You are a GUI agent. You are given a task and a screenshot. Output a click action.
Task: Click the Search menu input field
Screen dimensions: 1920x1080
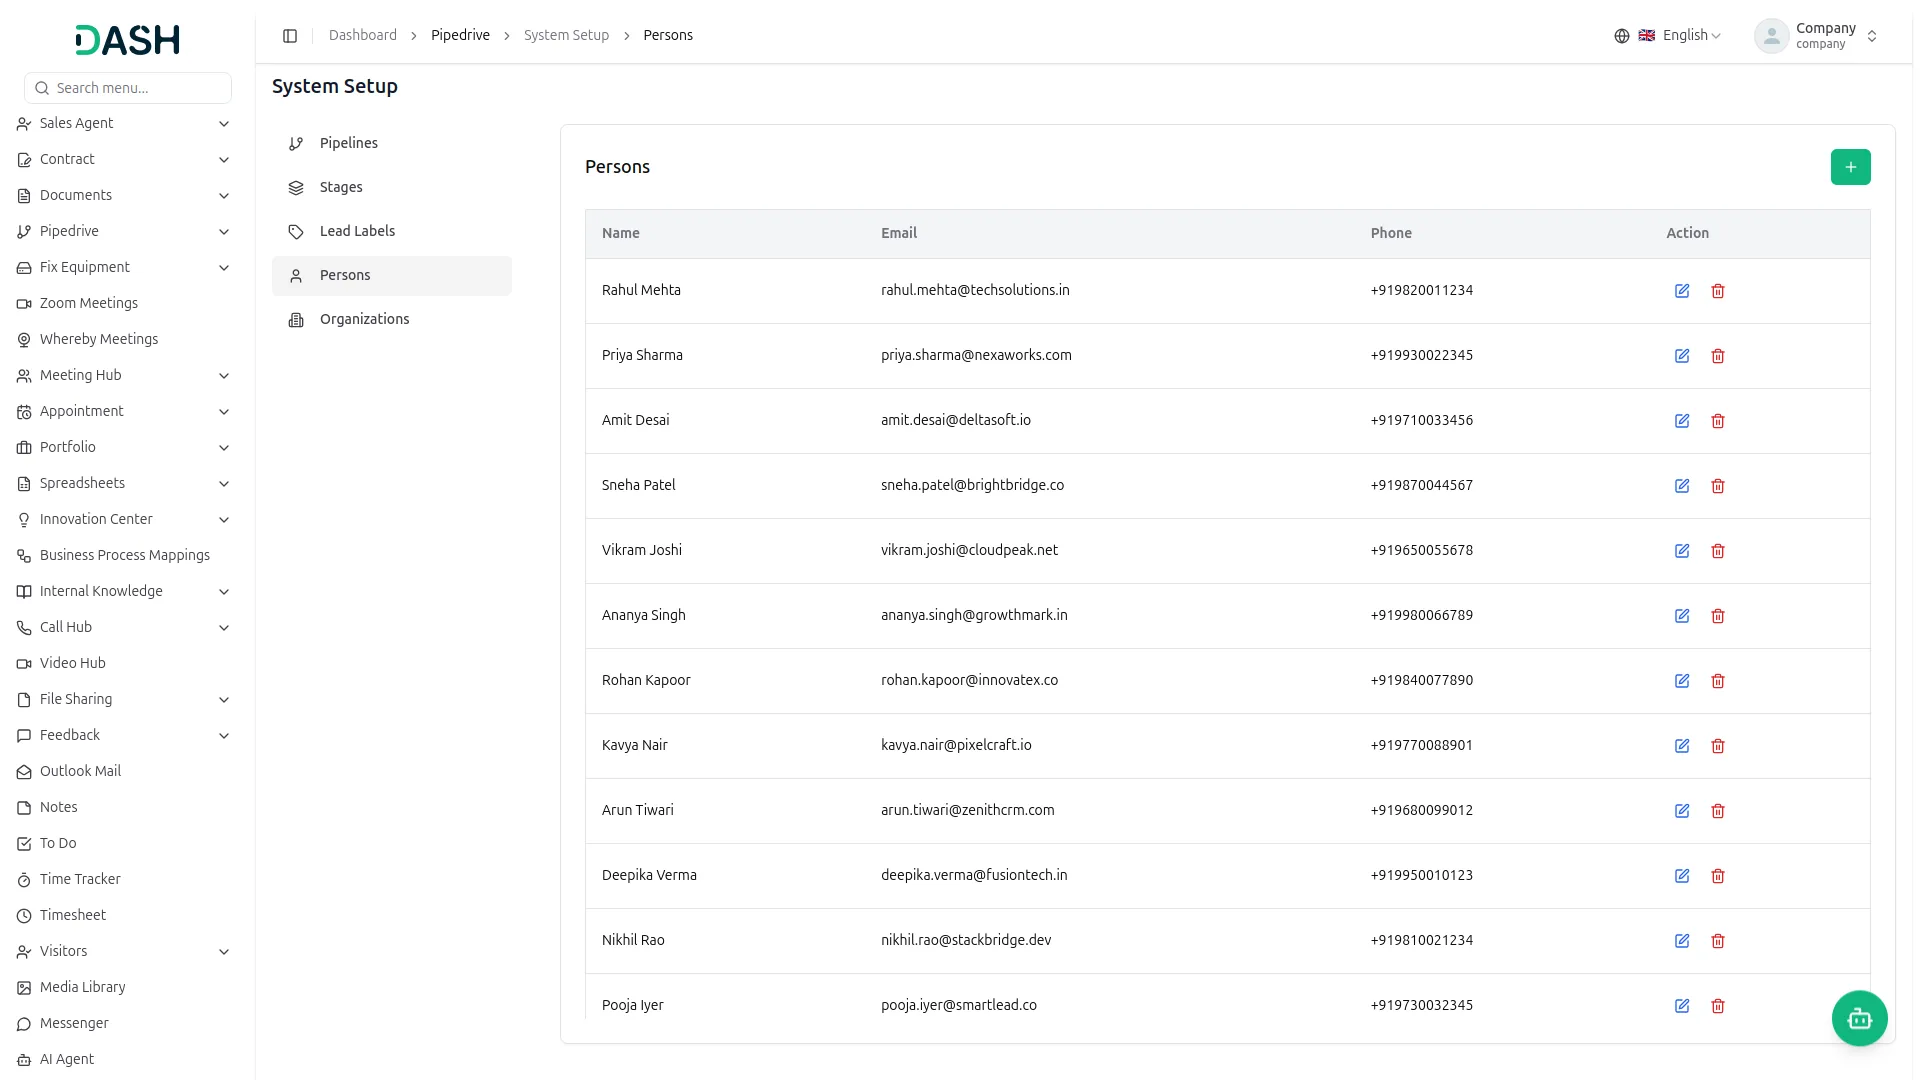click(128, 88)
